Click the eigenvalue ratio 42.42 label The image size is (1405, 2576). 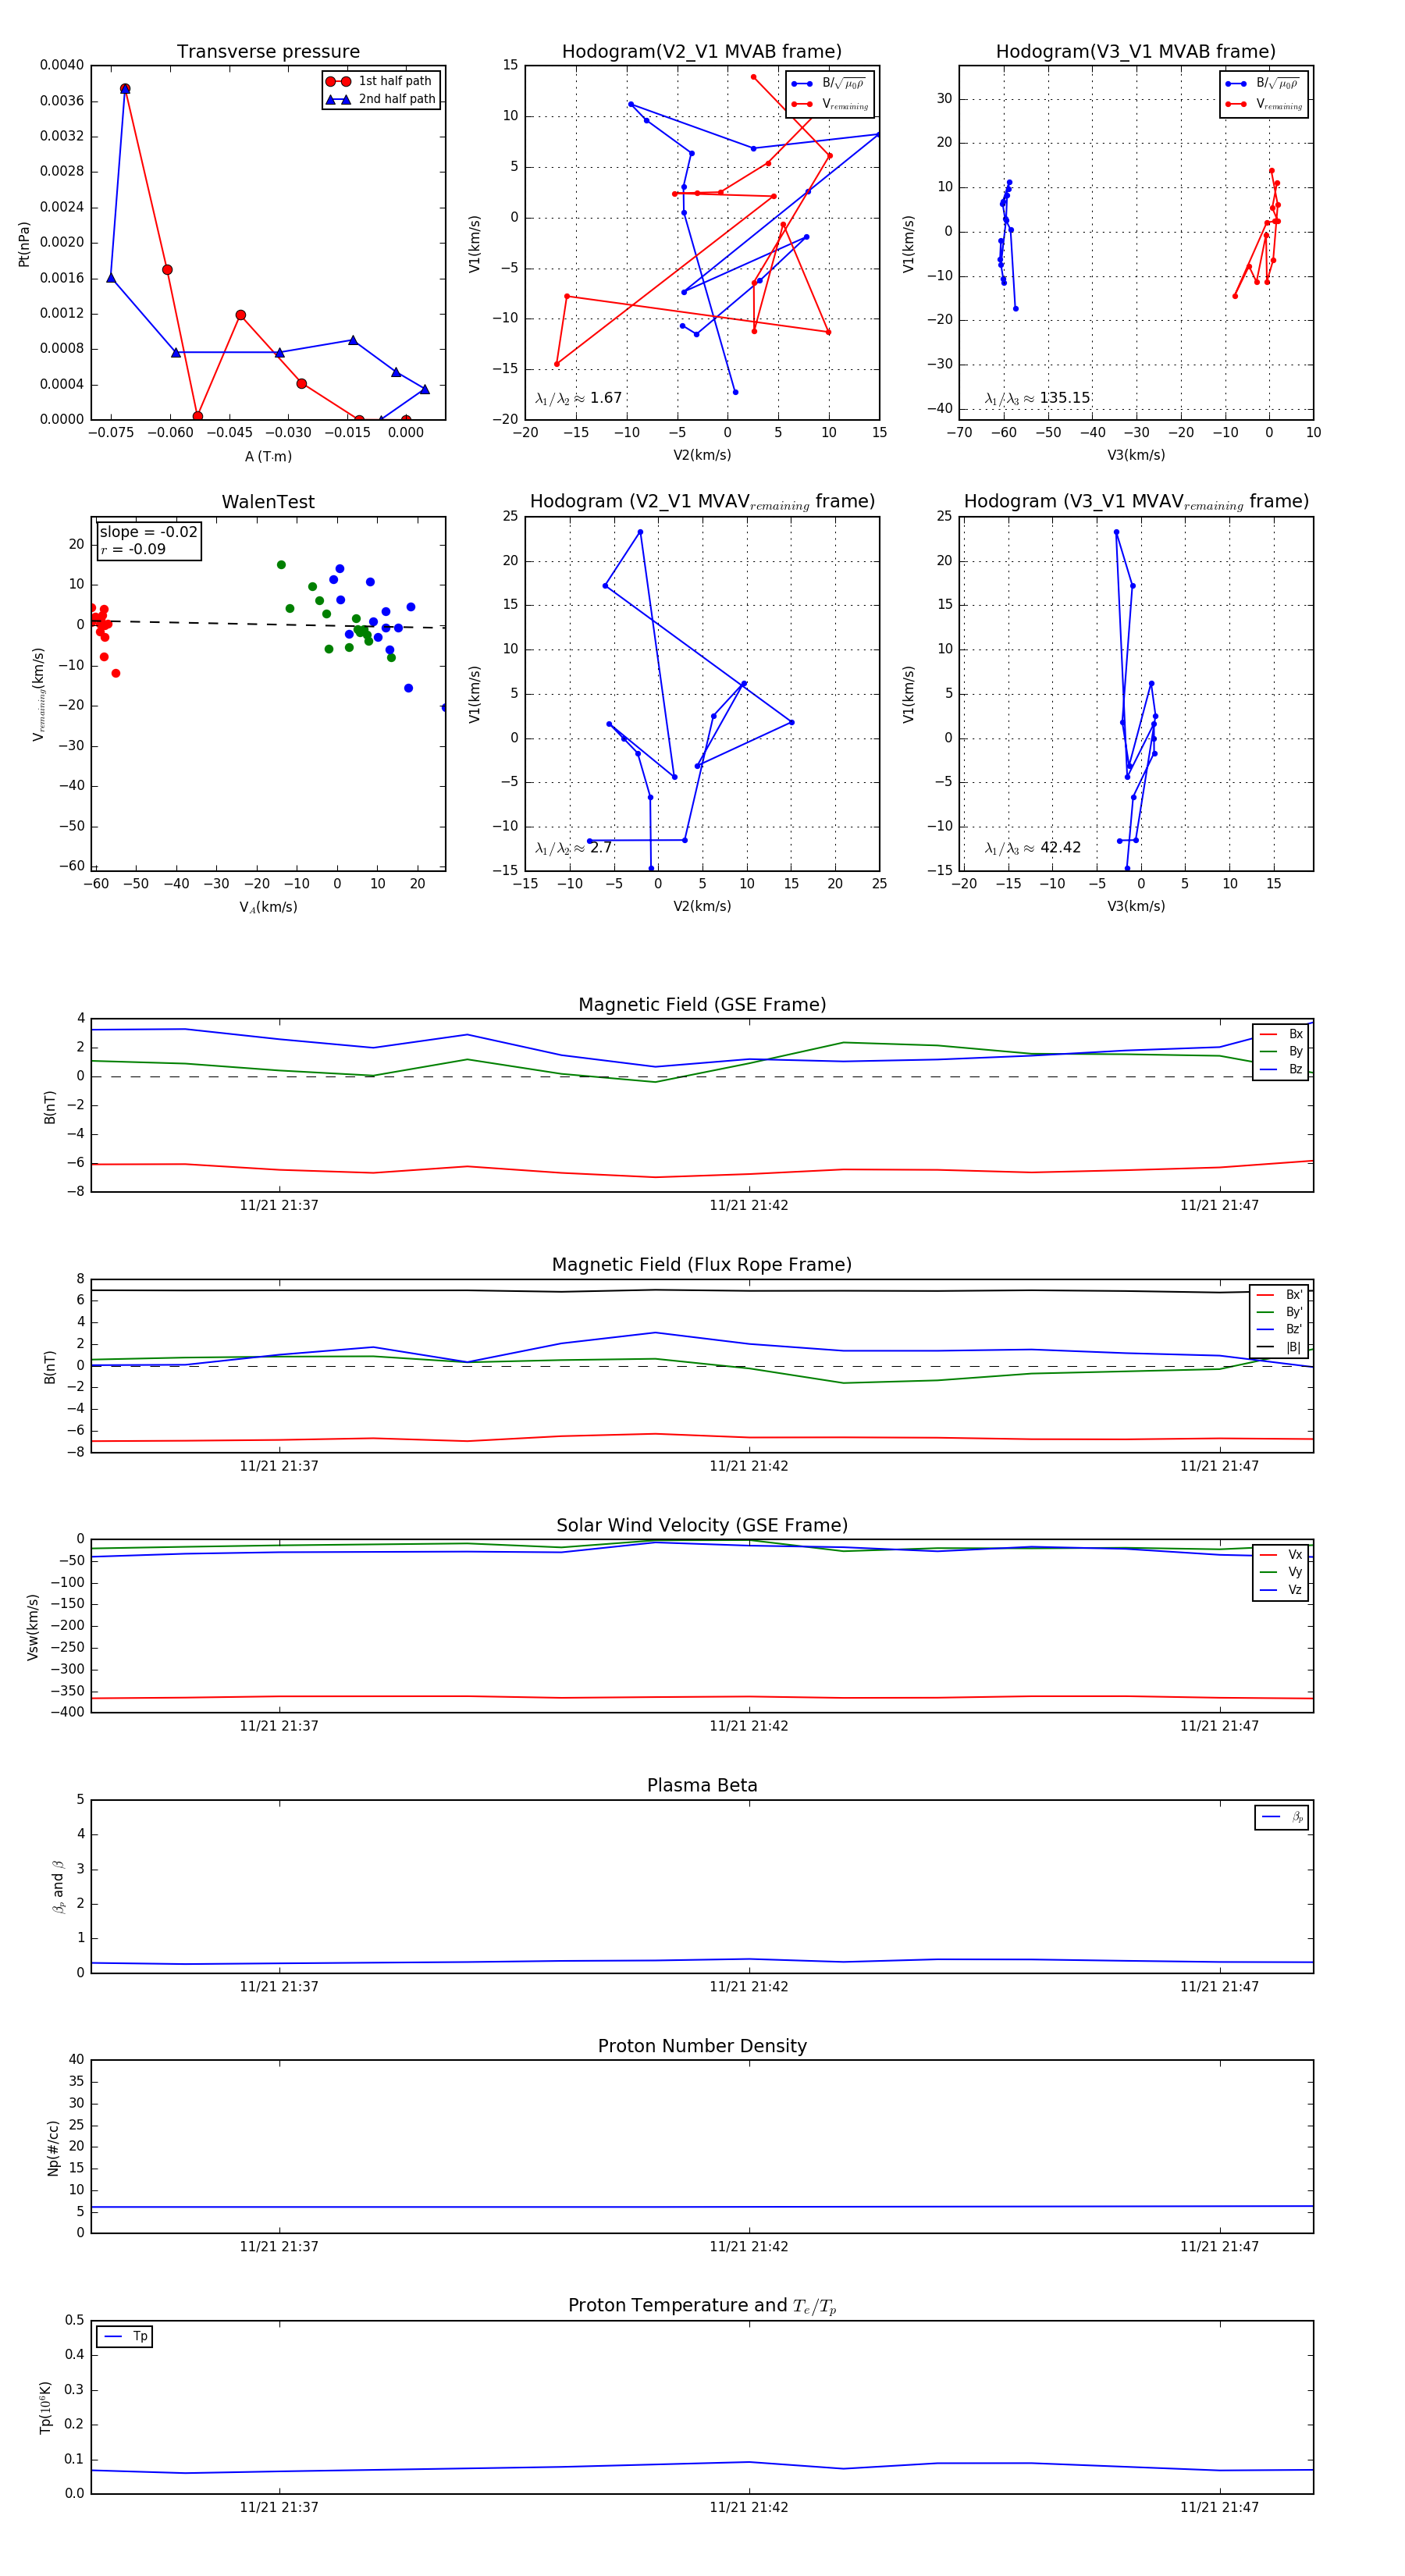click(1033, 848)
